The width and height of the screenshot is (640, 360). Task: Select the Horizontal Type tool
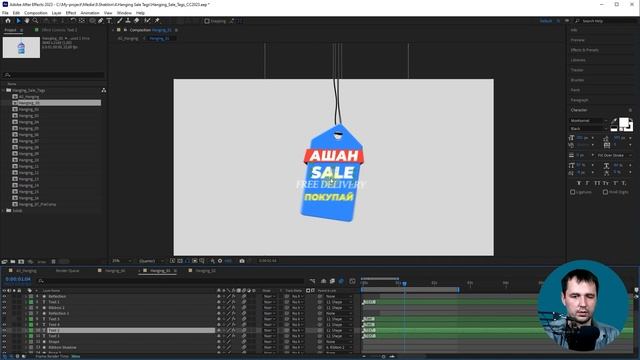click(x=109, y=20)
